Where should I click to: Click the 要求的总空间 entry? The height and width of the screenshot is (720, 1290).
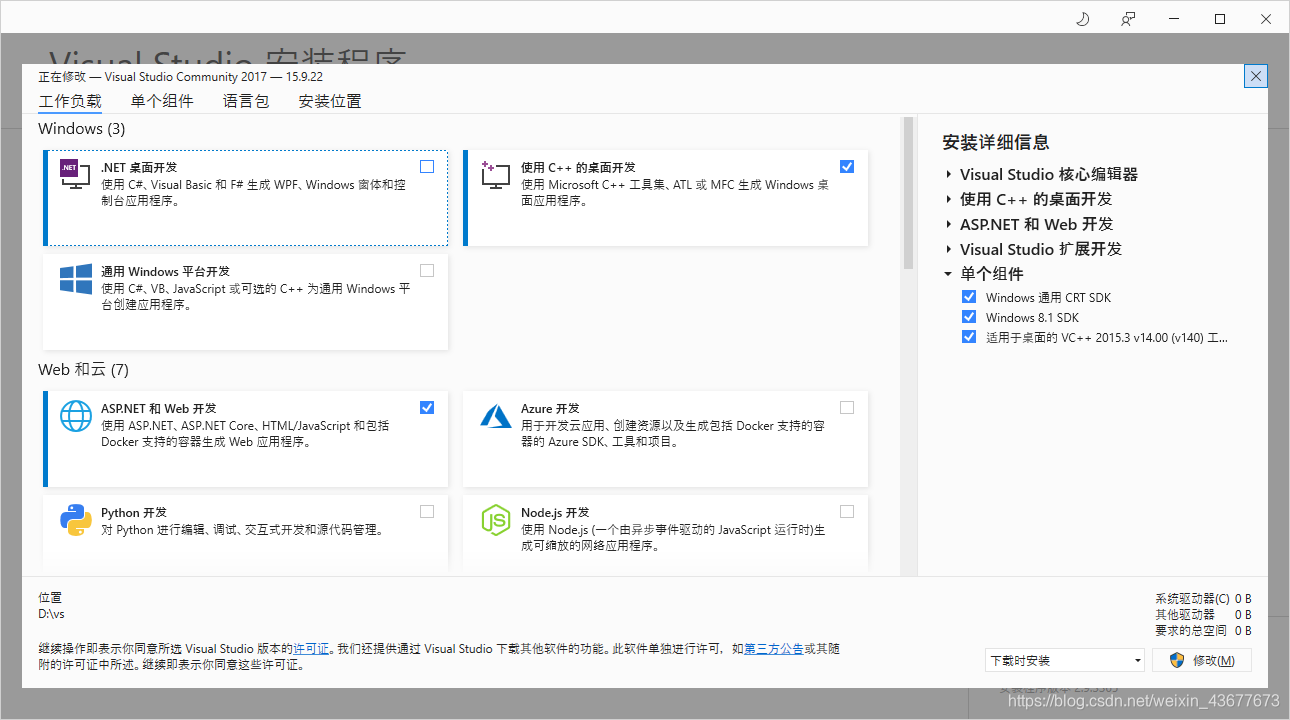(x=1203, y=631)
